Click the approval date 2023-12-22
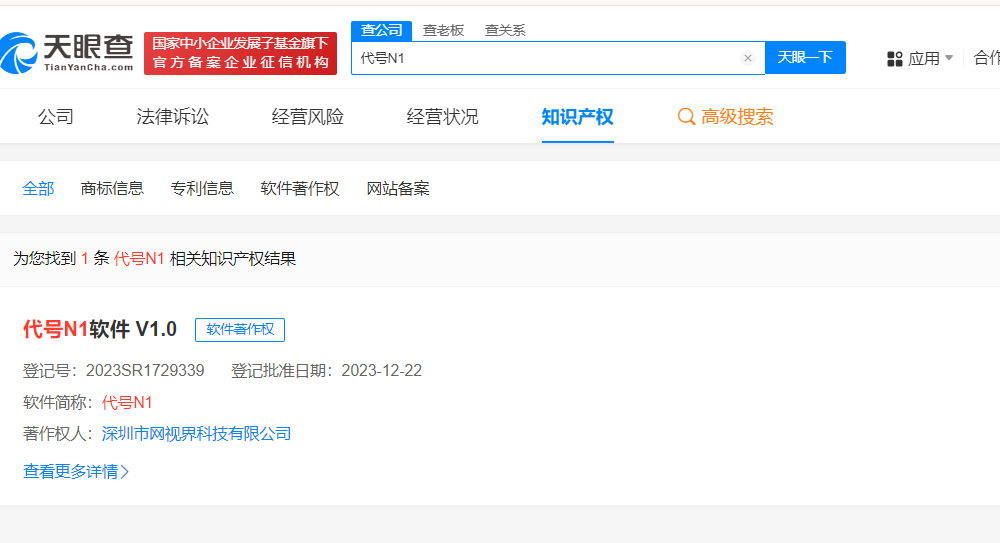 coord(381,371)
